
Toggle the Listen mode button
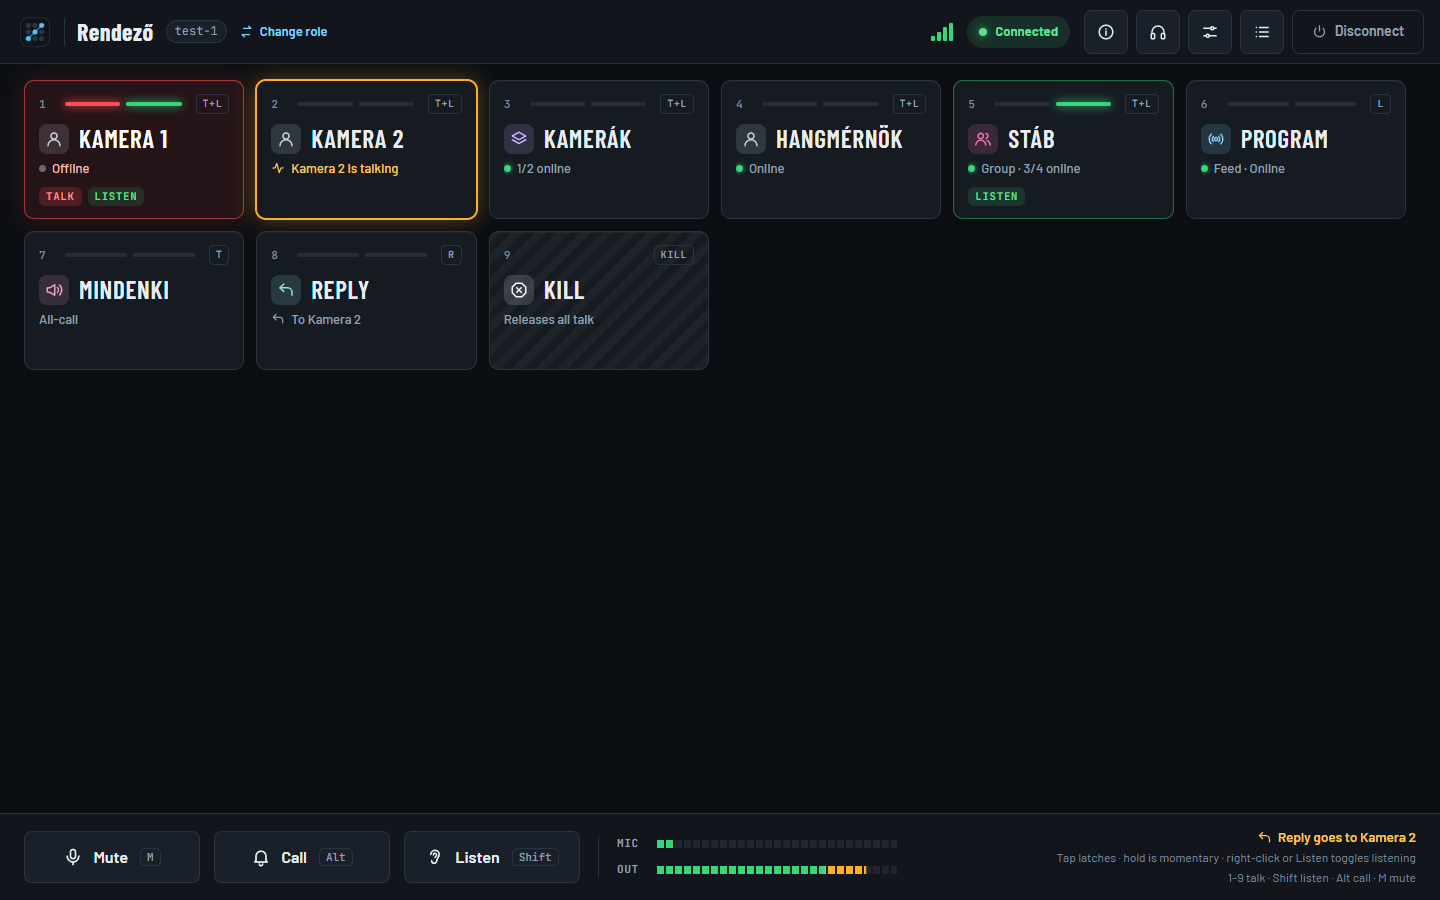tap(492, 857)
